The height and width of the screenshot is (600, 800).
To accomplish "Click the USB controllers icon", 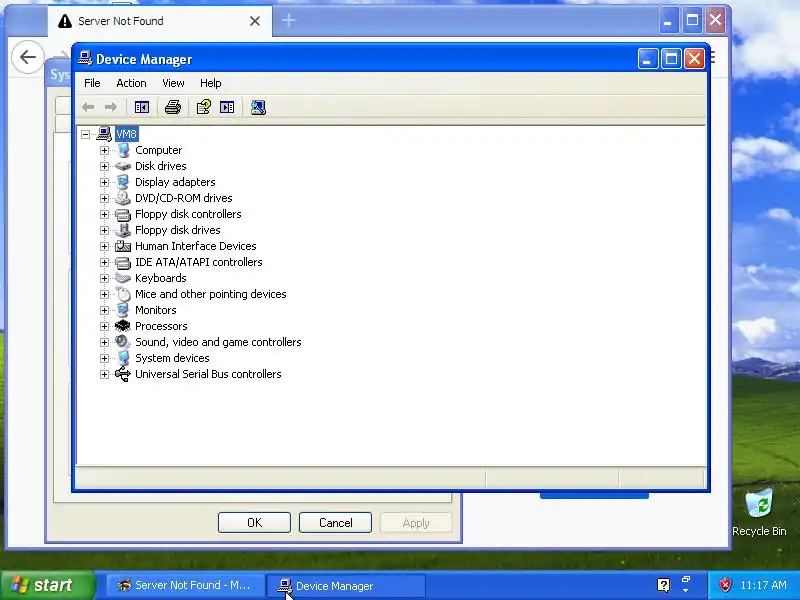I will pos(123,374).
